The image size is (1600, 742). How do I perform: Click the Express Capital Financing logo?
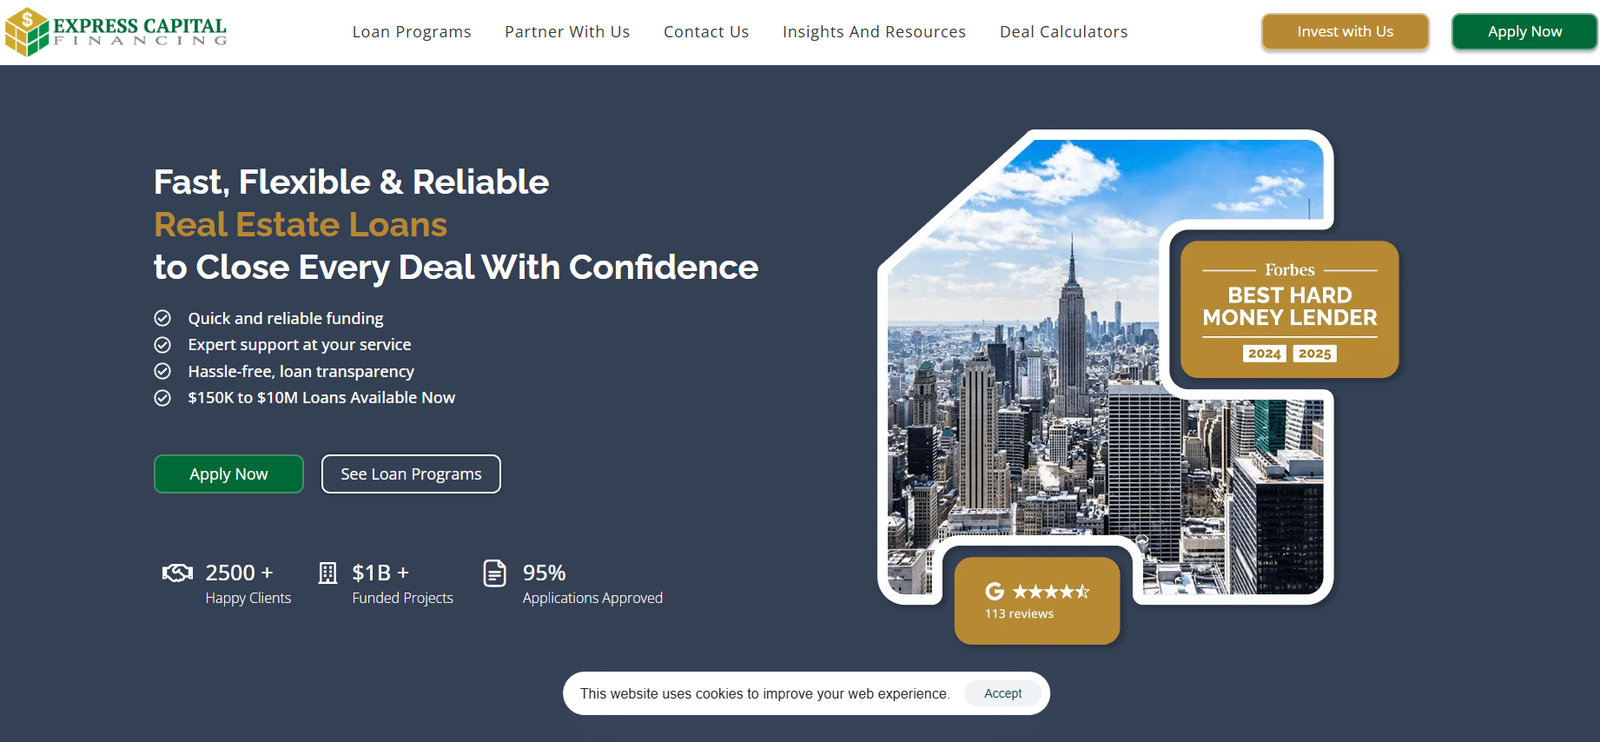pyautogui.click(x=116, y=31)
